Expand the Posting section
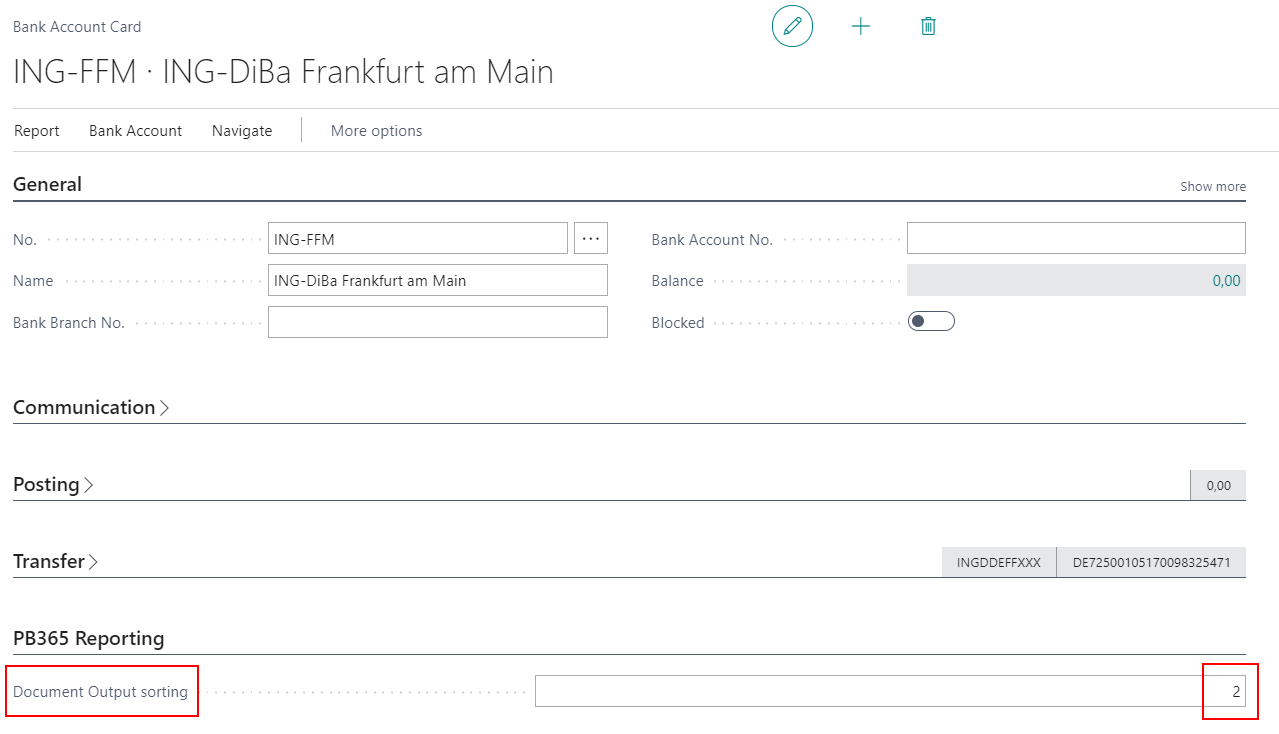The width and height of the screenshot is (1279, 734). point(53,484)
